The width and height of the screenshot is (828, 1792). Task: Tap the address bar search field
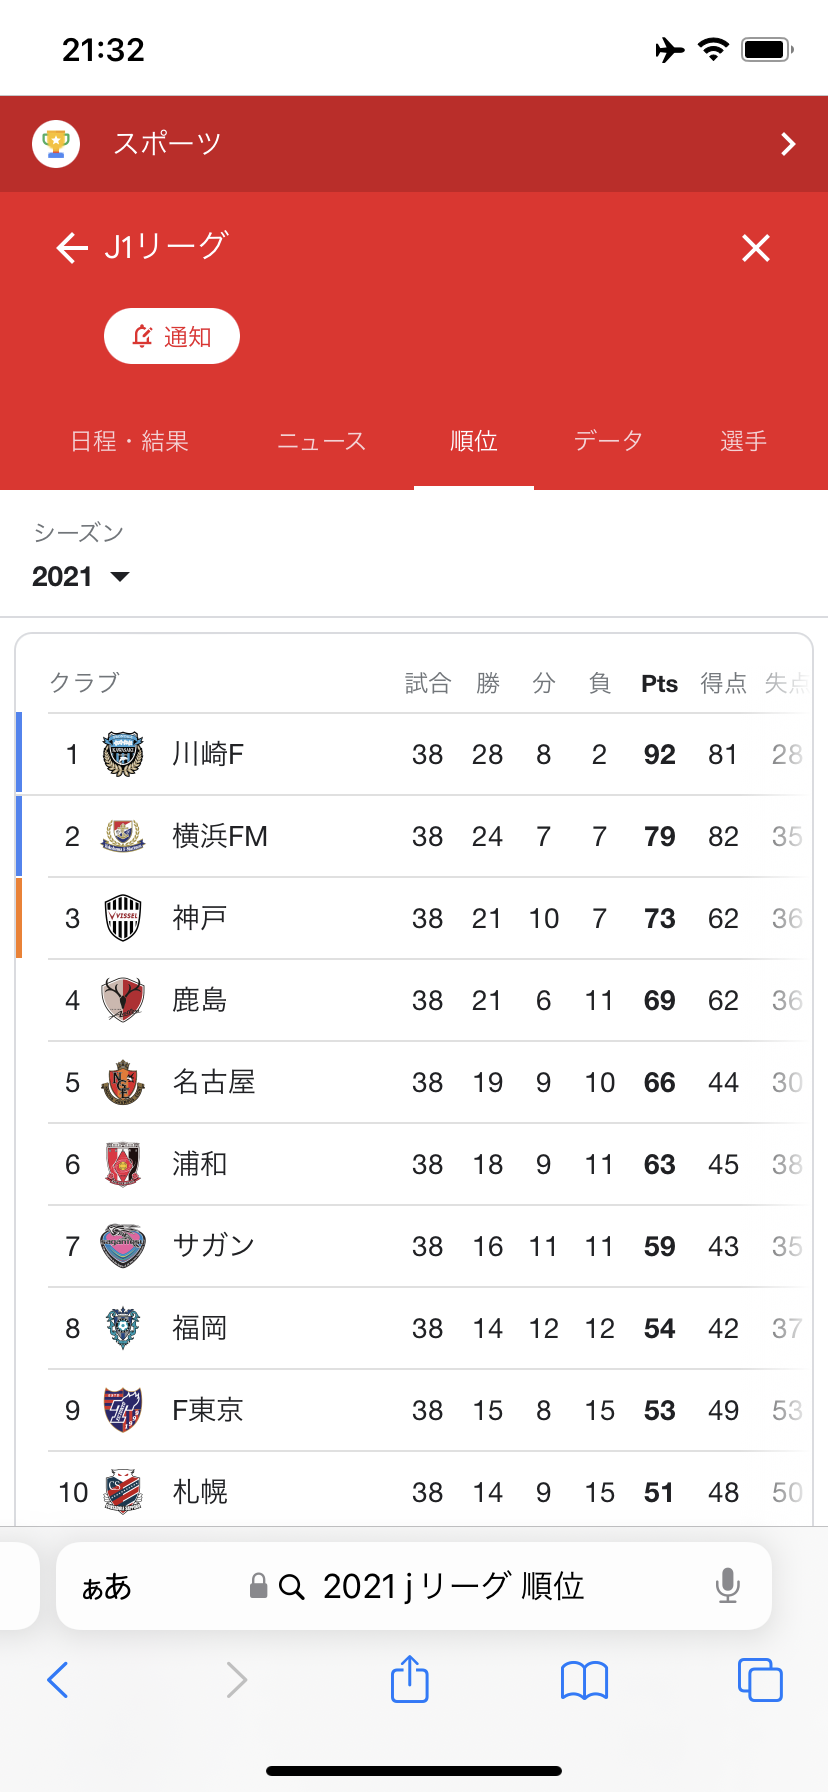pyautogui.click(x=452, y=1586)
